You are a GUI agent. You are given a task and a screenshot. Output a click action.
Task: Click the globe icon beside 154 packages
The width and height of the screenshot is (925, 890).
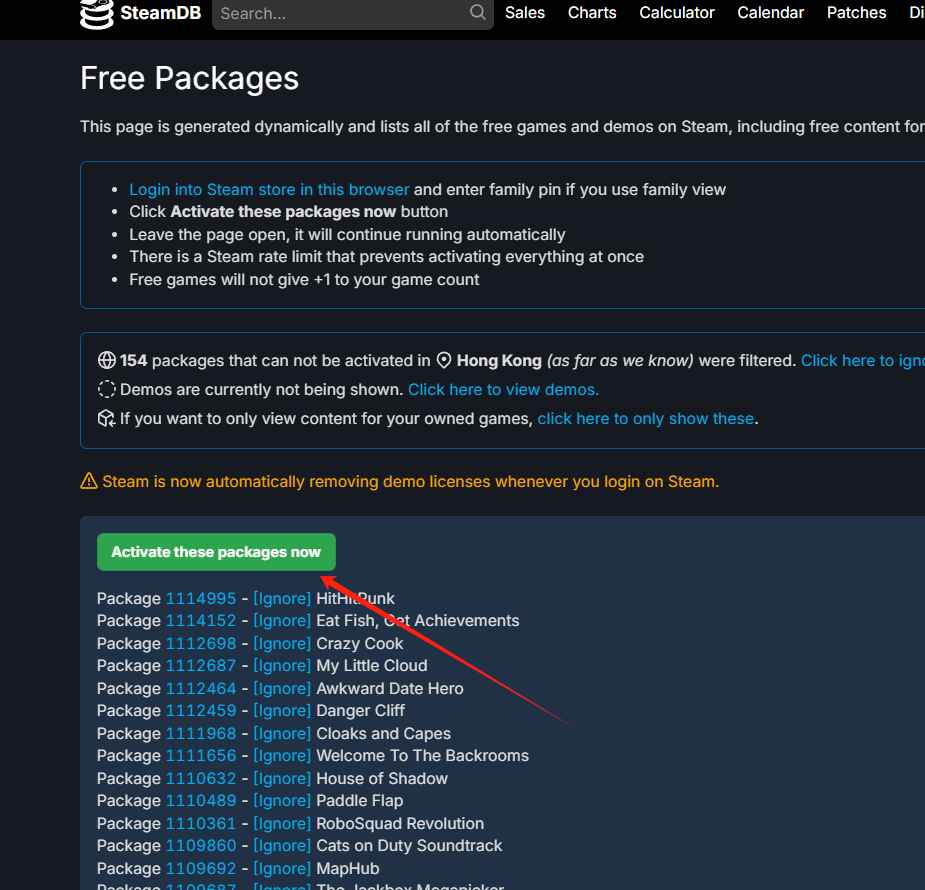coord(107,360)
